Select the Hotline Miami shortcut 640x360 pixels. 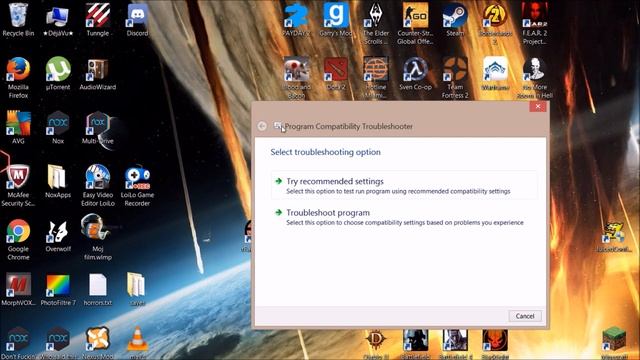[x=376, y=78]
